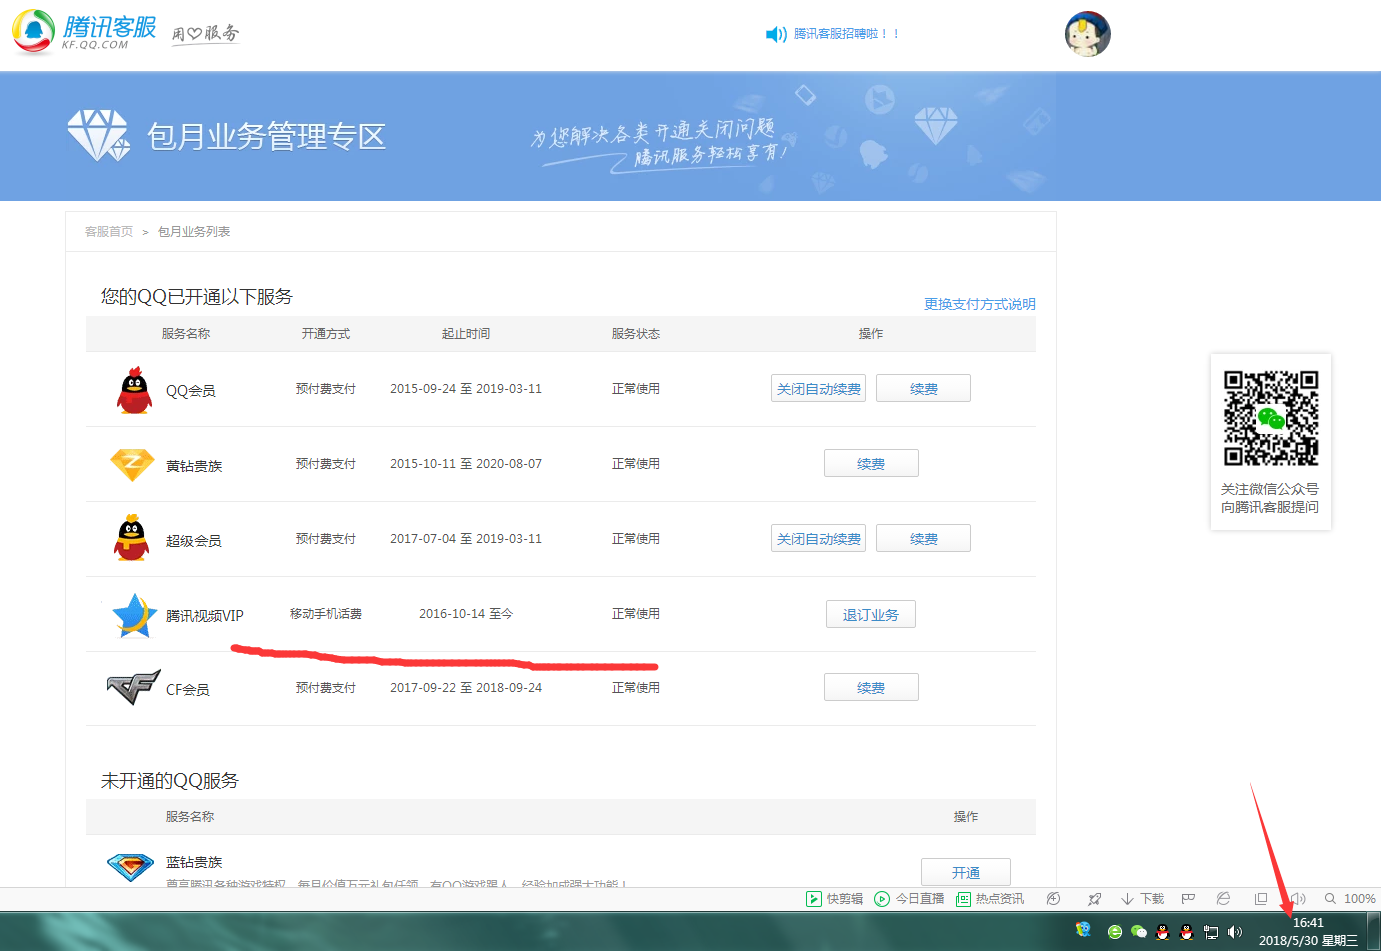
Task: Click the CF会员 service name
Action: [x=188, y=690]
